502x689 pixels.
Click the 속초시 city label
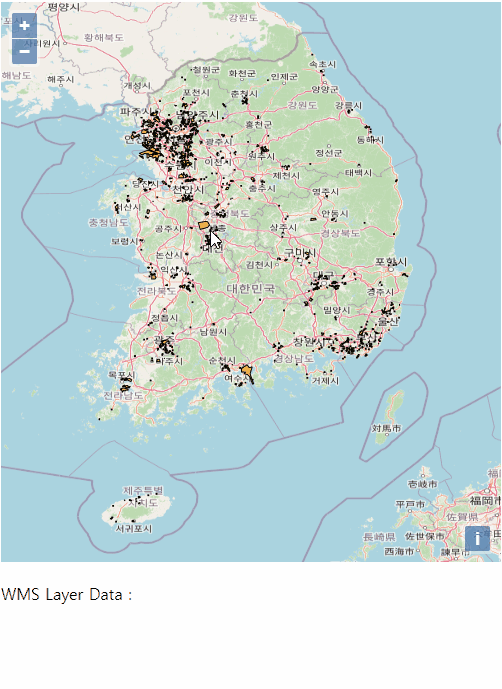323,64
